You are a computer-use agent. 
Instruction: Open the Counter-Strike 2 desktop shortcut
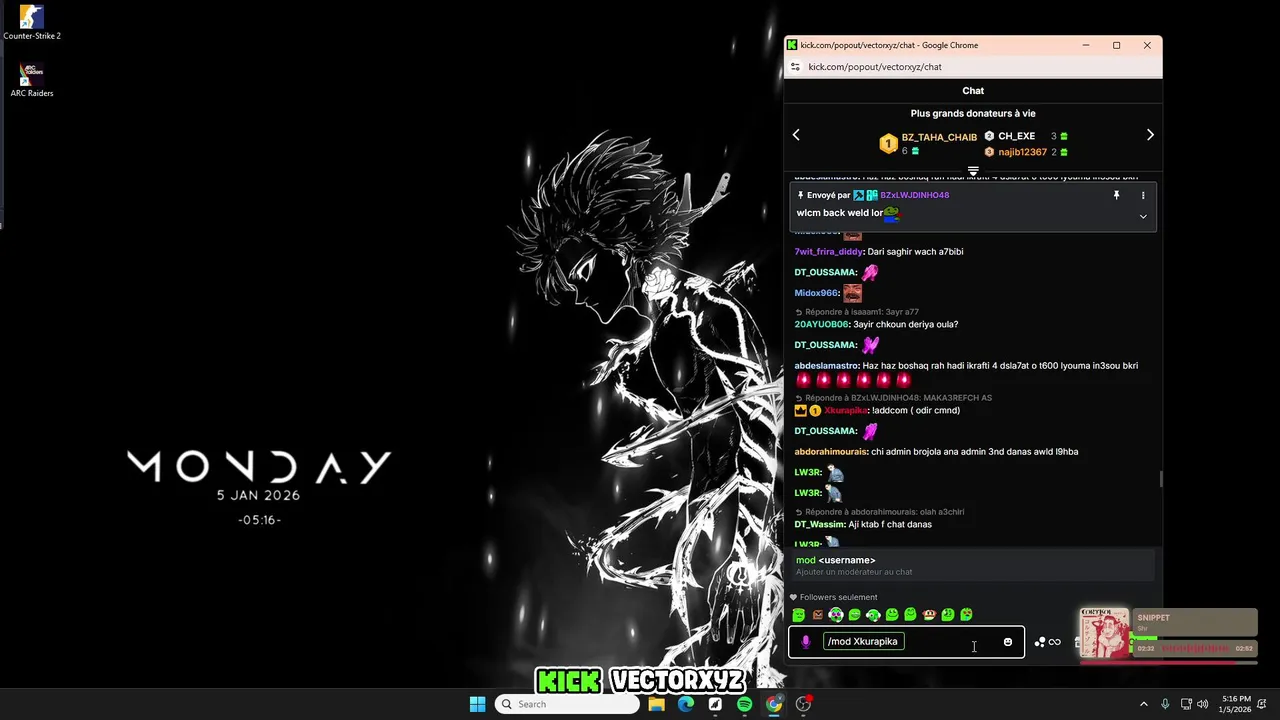coord(32,23)
